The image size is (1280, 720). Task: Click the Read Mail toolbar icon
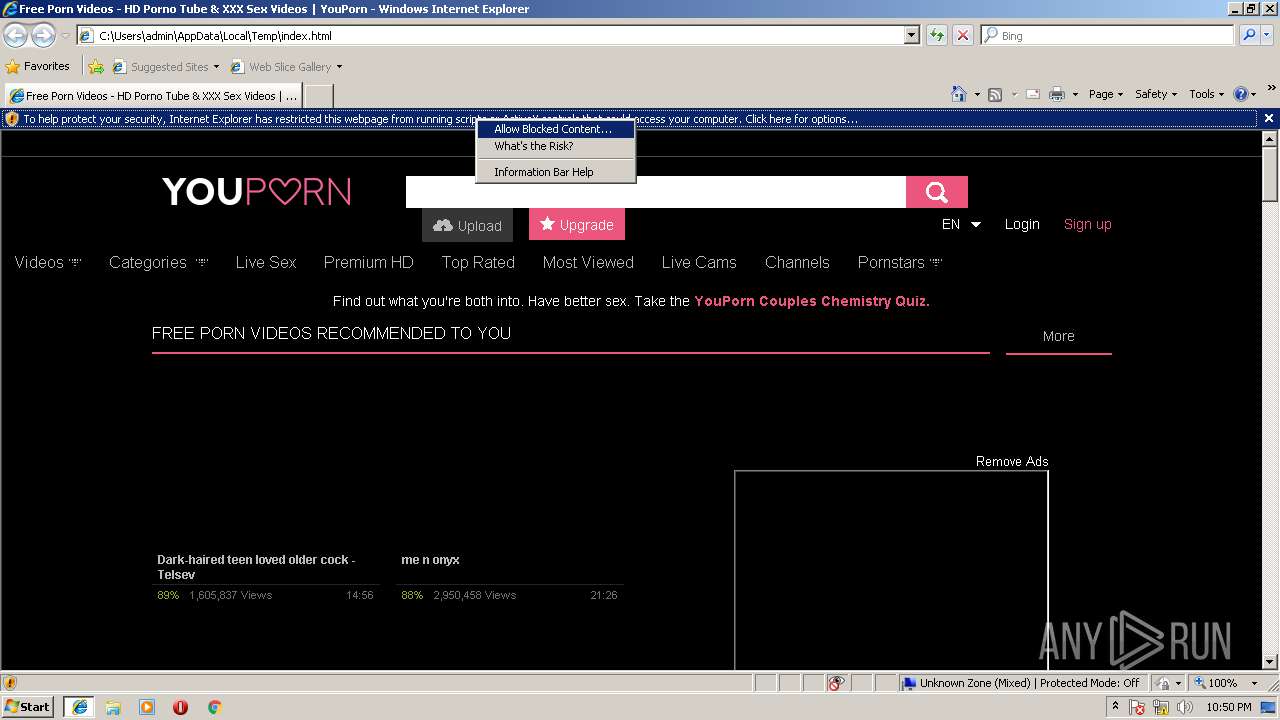[x=1033, y=94]
